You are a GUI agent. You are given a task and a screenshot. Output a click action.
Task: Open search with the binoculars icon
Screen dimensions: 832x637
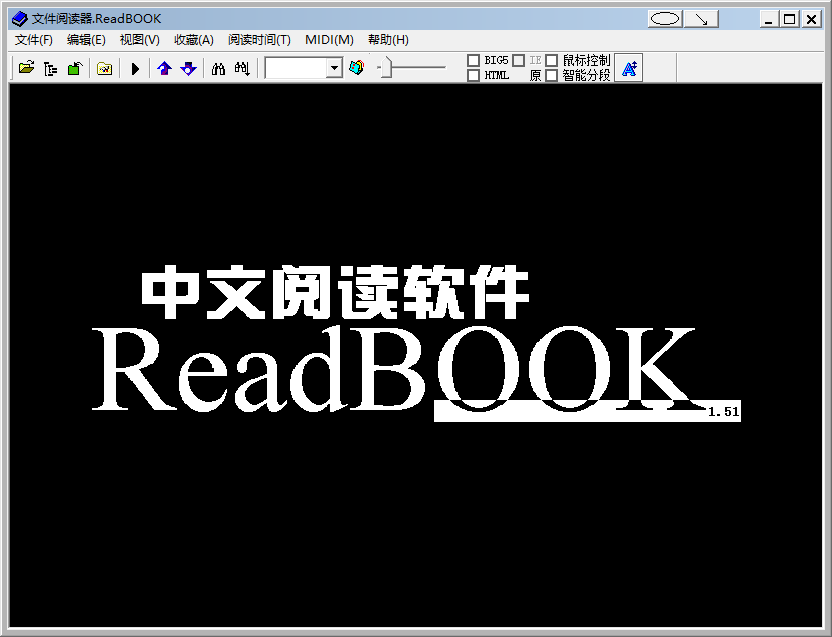coord(218,68)
